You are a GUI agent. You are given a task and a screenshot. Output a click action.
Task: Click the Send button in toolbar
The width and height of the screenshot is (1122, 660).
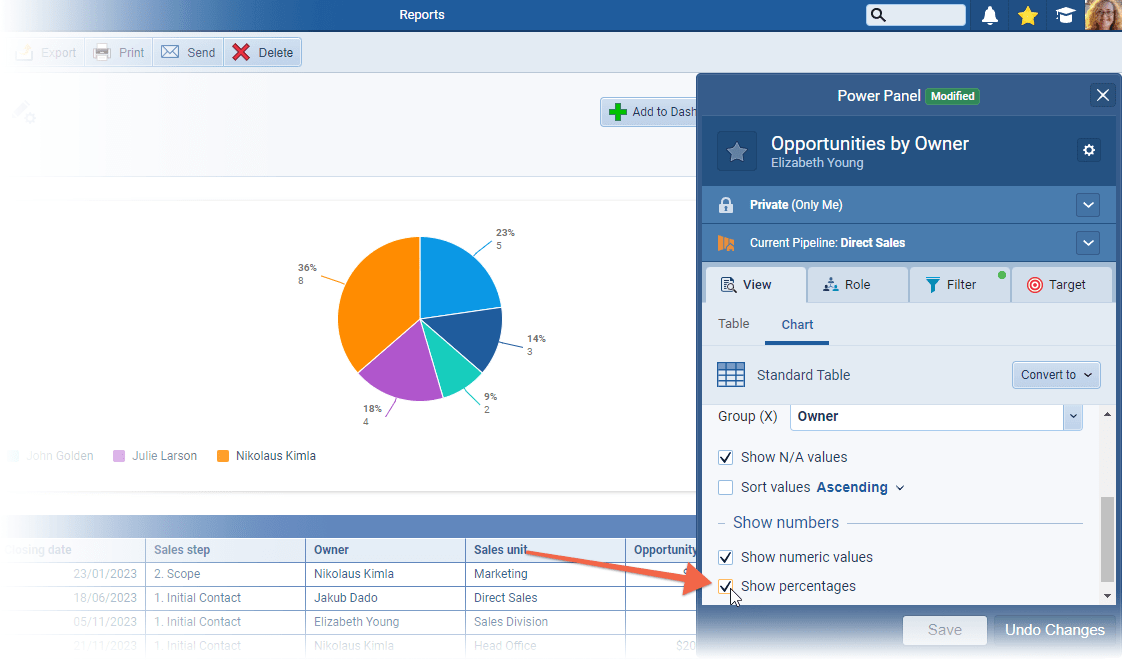point(188,53)
